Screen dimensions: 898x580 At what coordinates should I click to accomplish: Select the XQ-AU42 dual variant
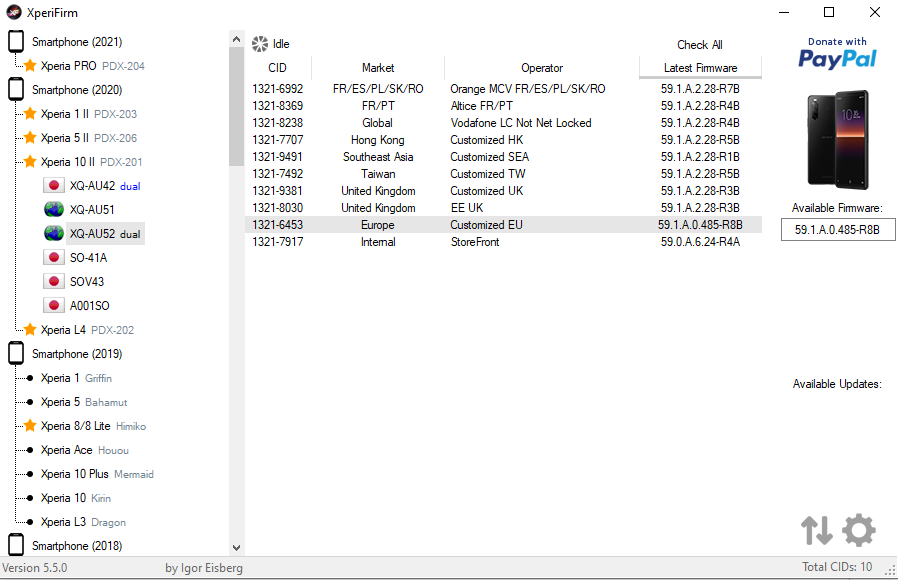105,186
